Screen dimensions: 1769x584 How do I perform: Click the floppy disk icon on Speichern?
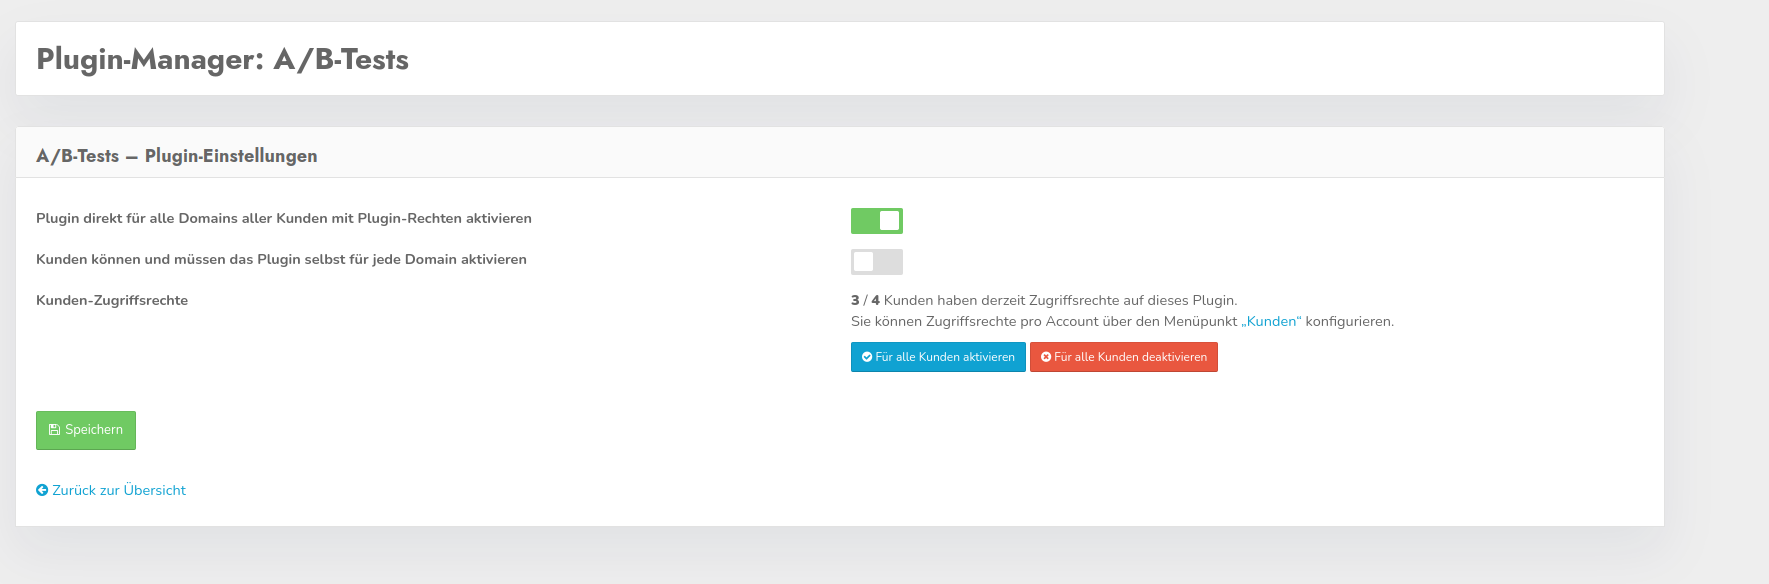pyautogui.click(x=54, y=430)
